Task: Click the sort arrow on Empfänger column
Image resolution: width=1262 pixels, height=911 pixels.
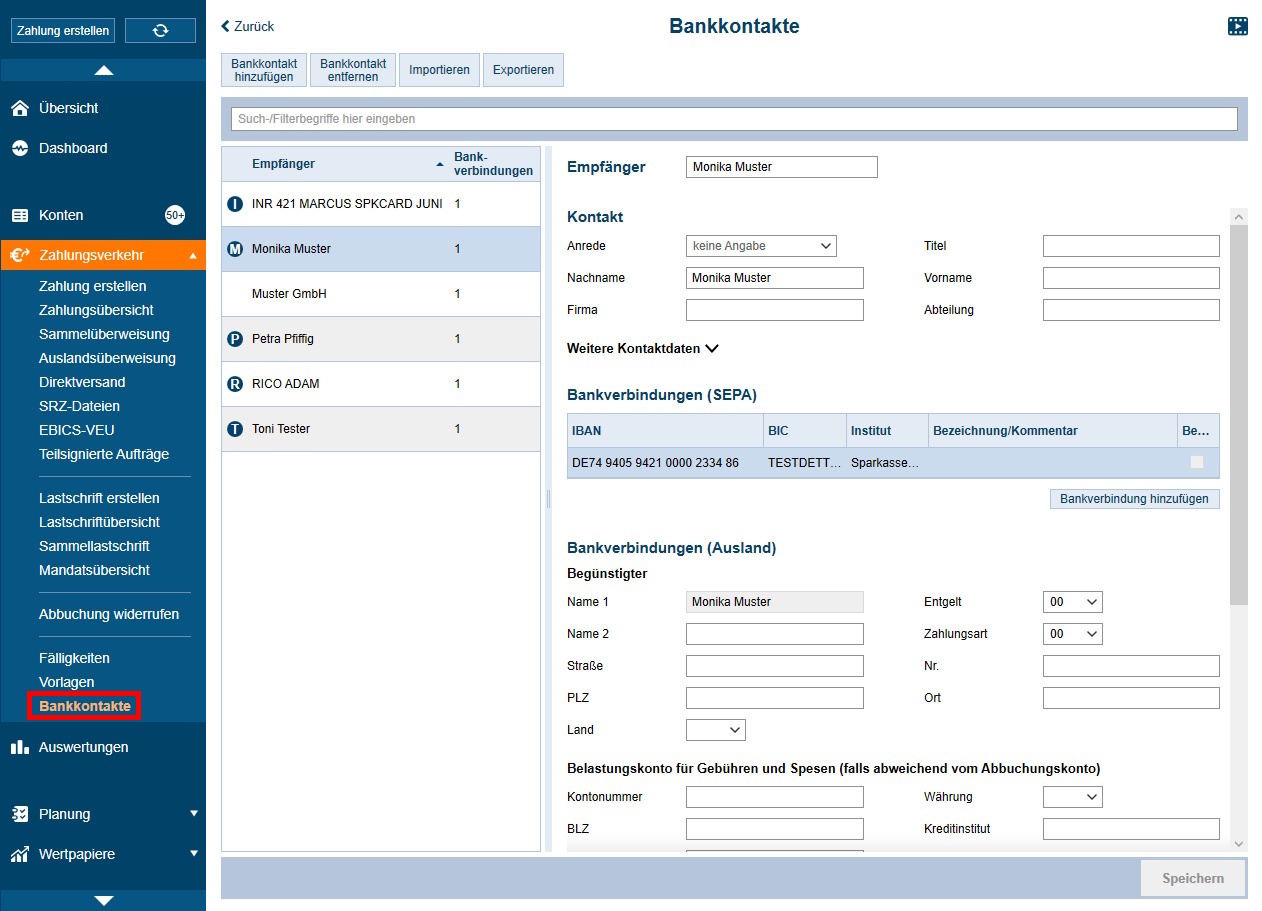Action: (440, 162)
